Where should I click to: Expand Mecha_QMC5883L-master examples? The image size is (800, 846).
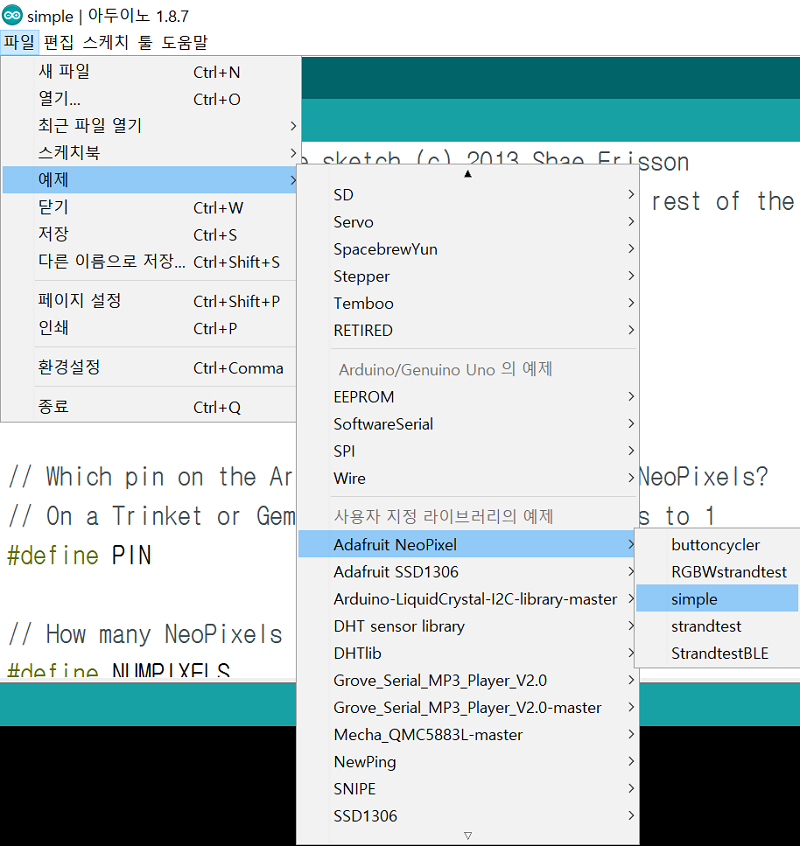pos(468,734)
